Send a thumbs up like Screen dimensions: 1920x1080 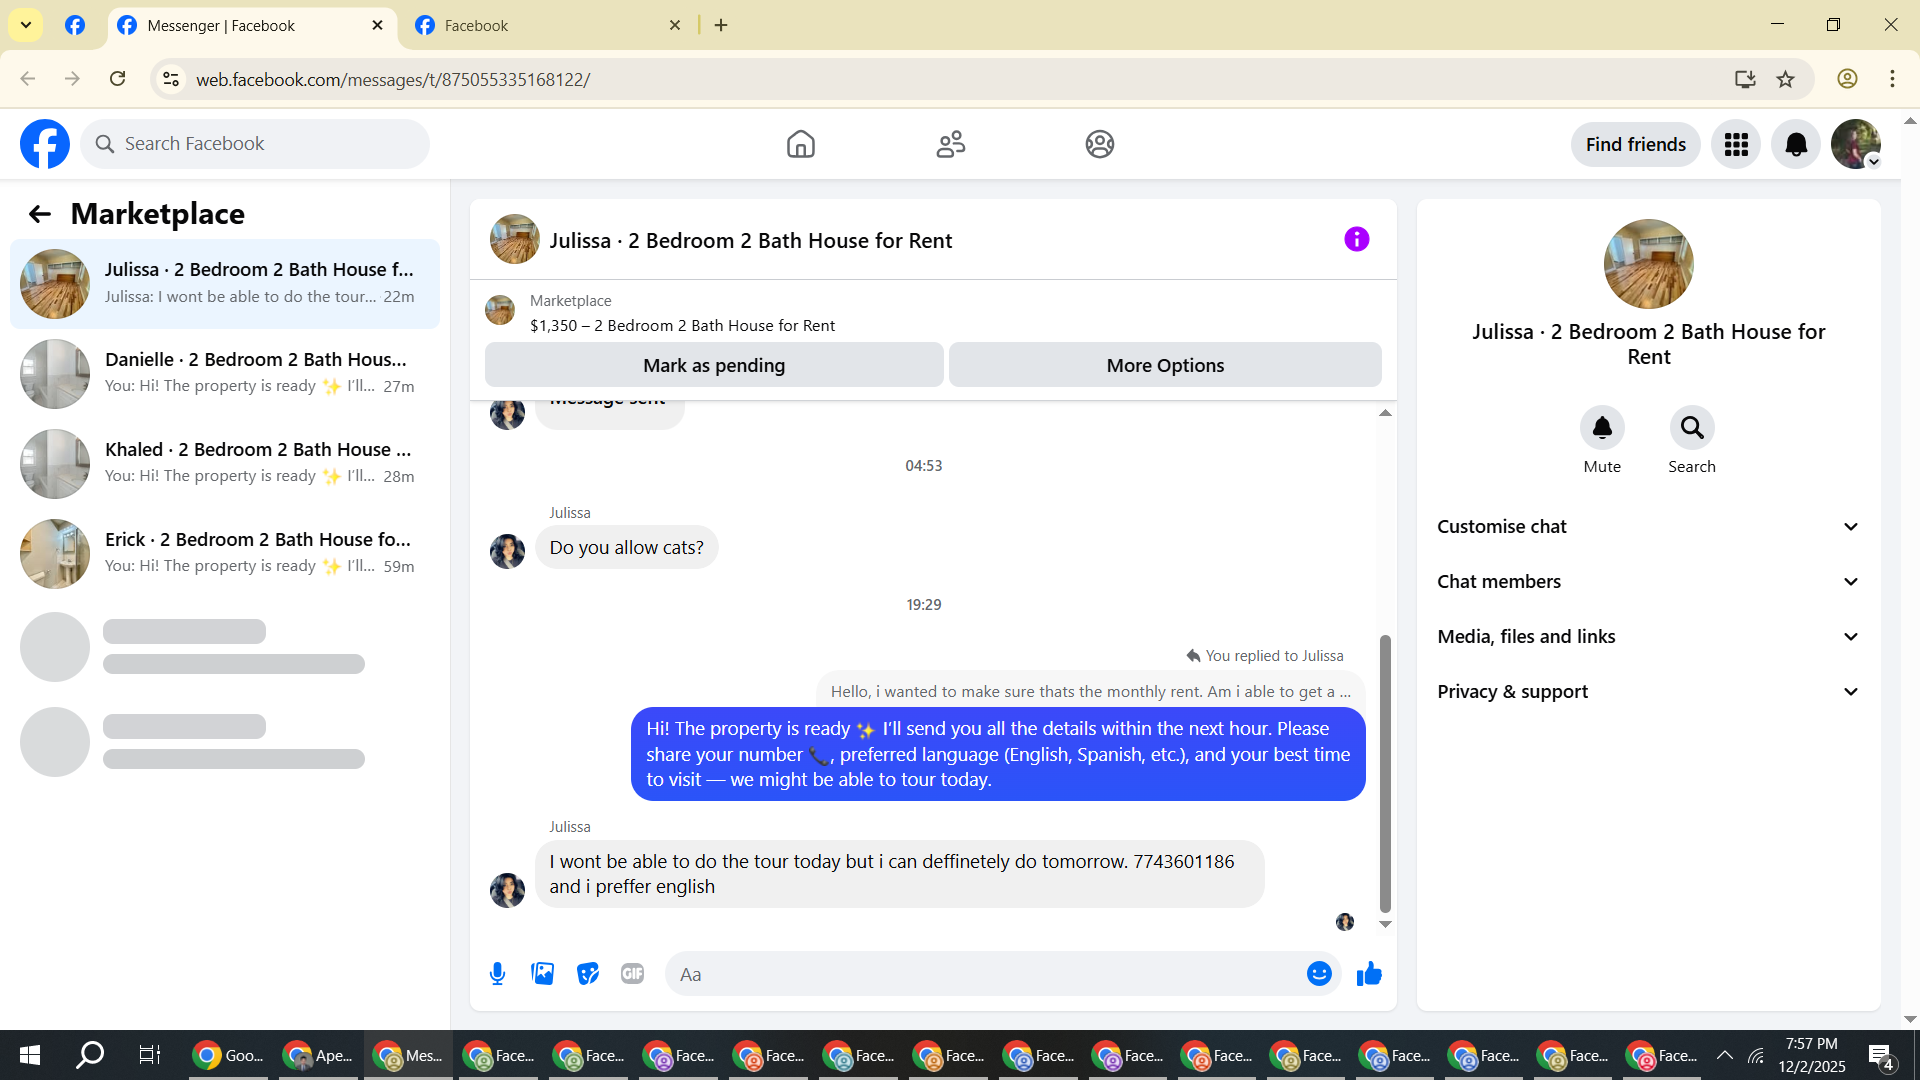(1369, 974)
